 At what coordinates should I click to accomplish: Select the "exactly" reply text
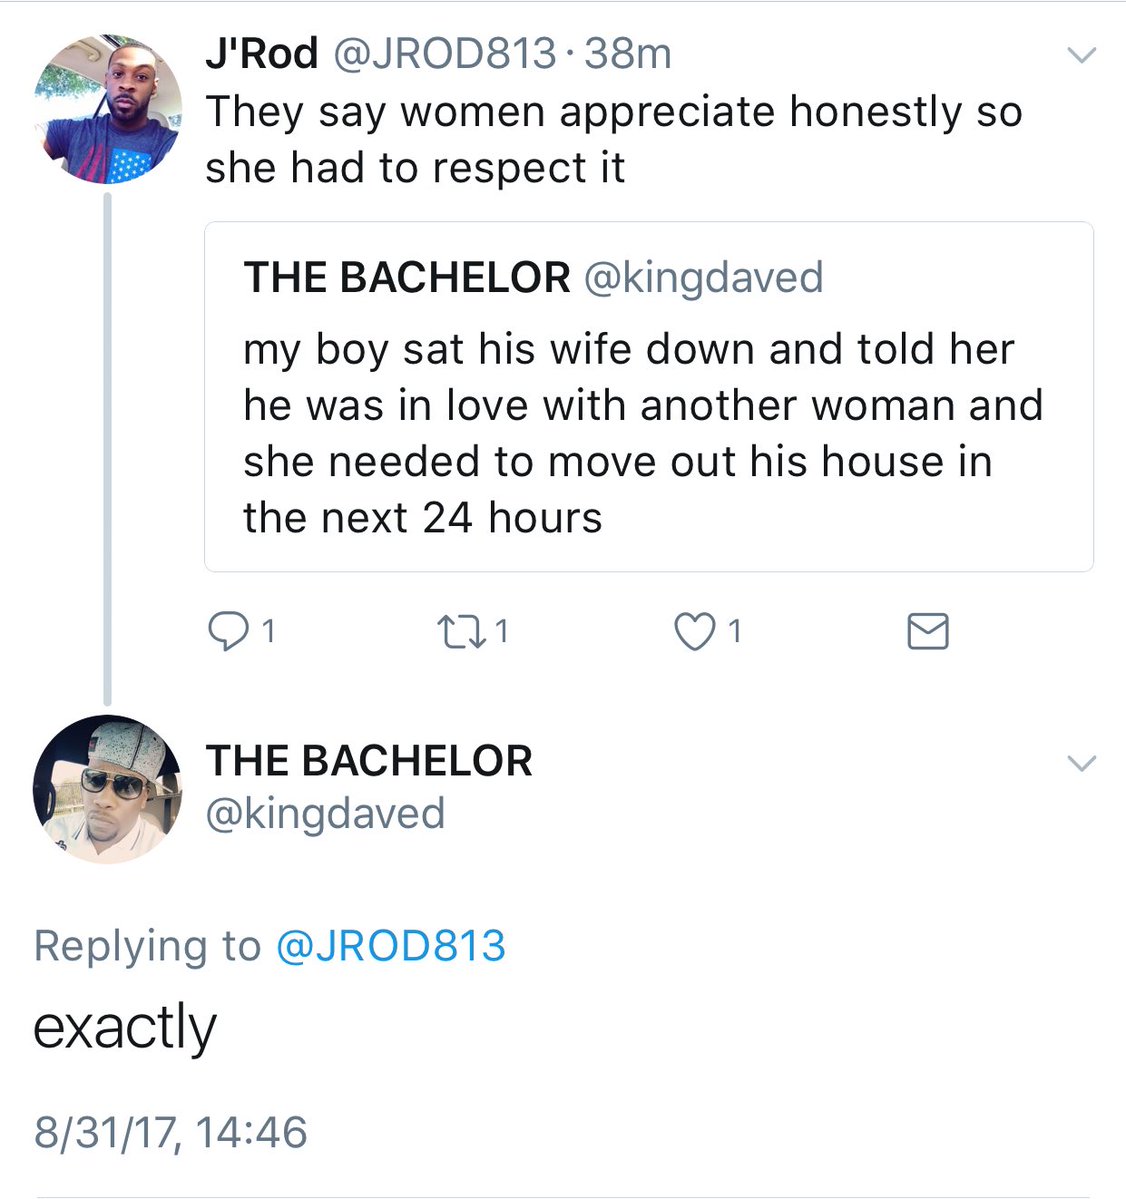[x=125, y=1028]
